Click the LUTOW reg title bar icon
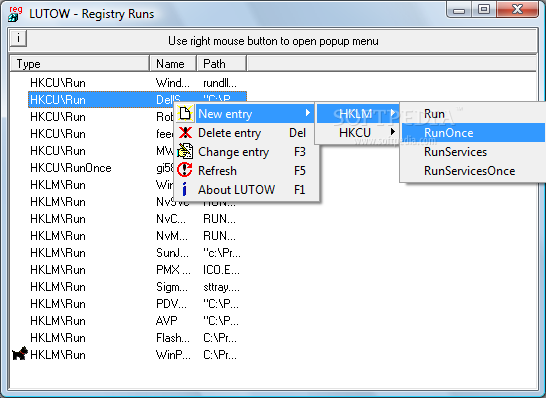Image resolution: width=546 pixels, height=398 pixels. tap(15, 14)
